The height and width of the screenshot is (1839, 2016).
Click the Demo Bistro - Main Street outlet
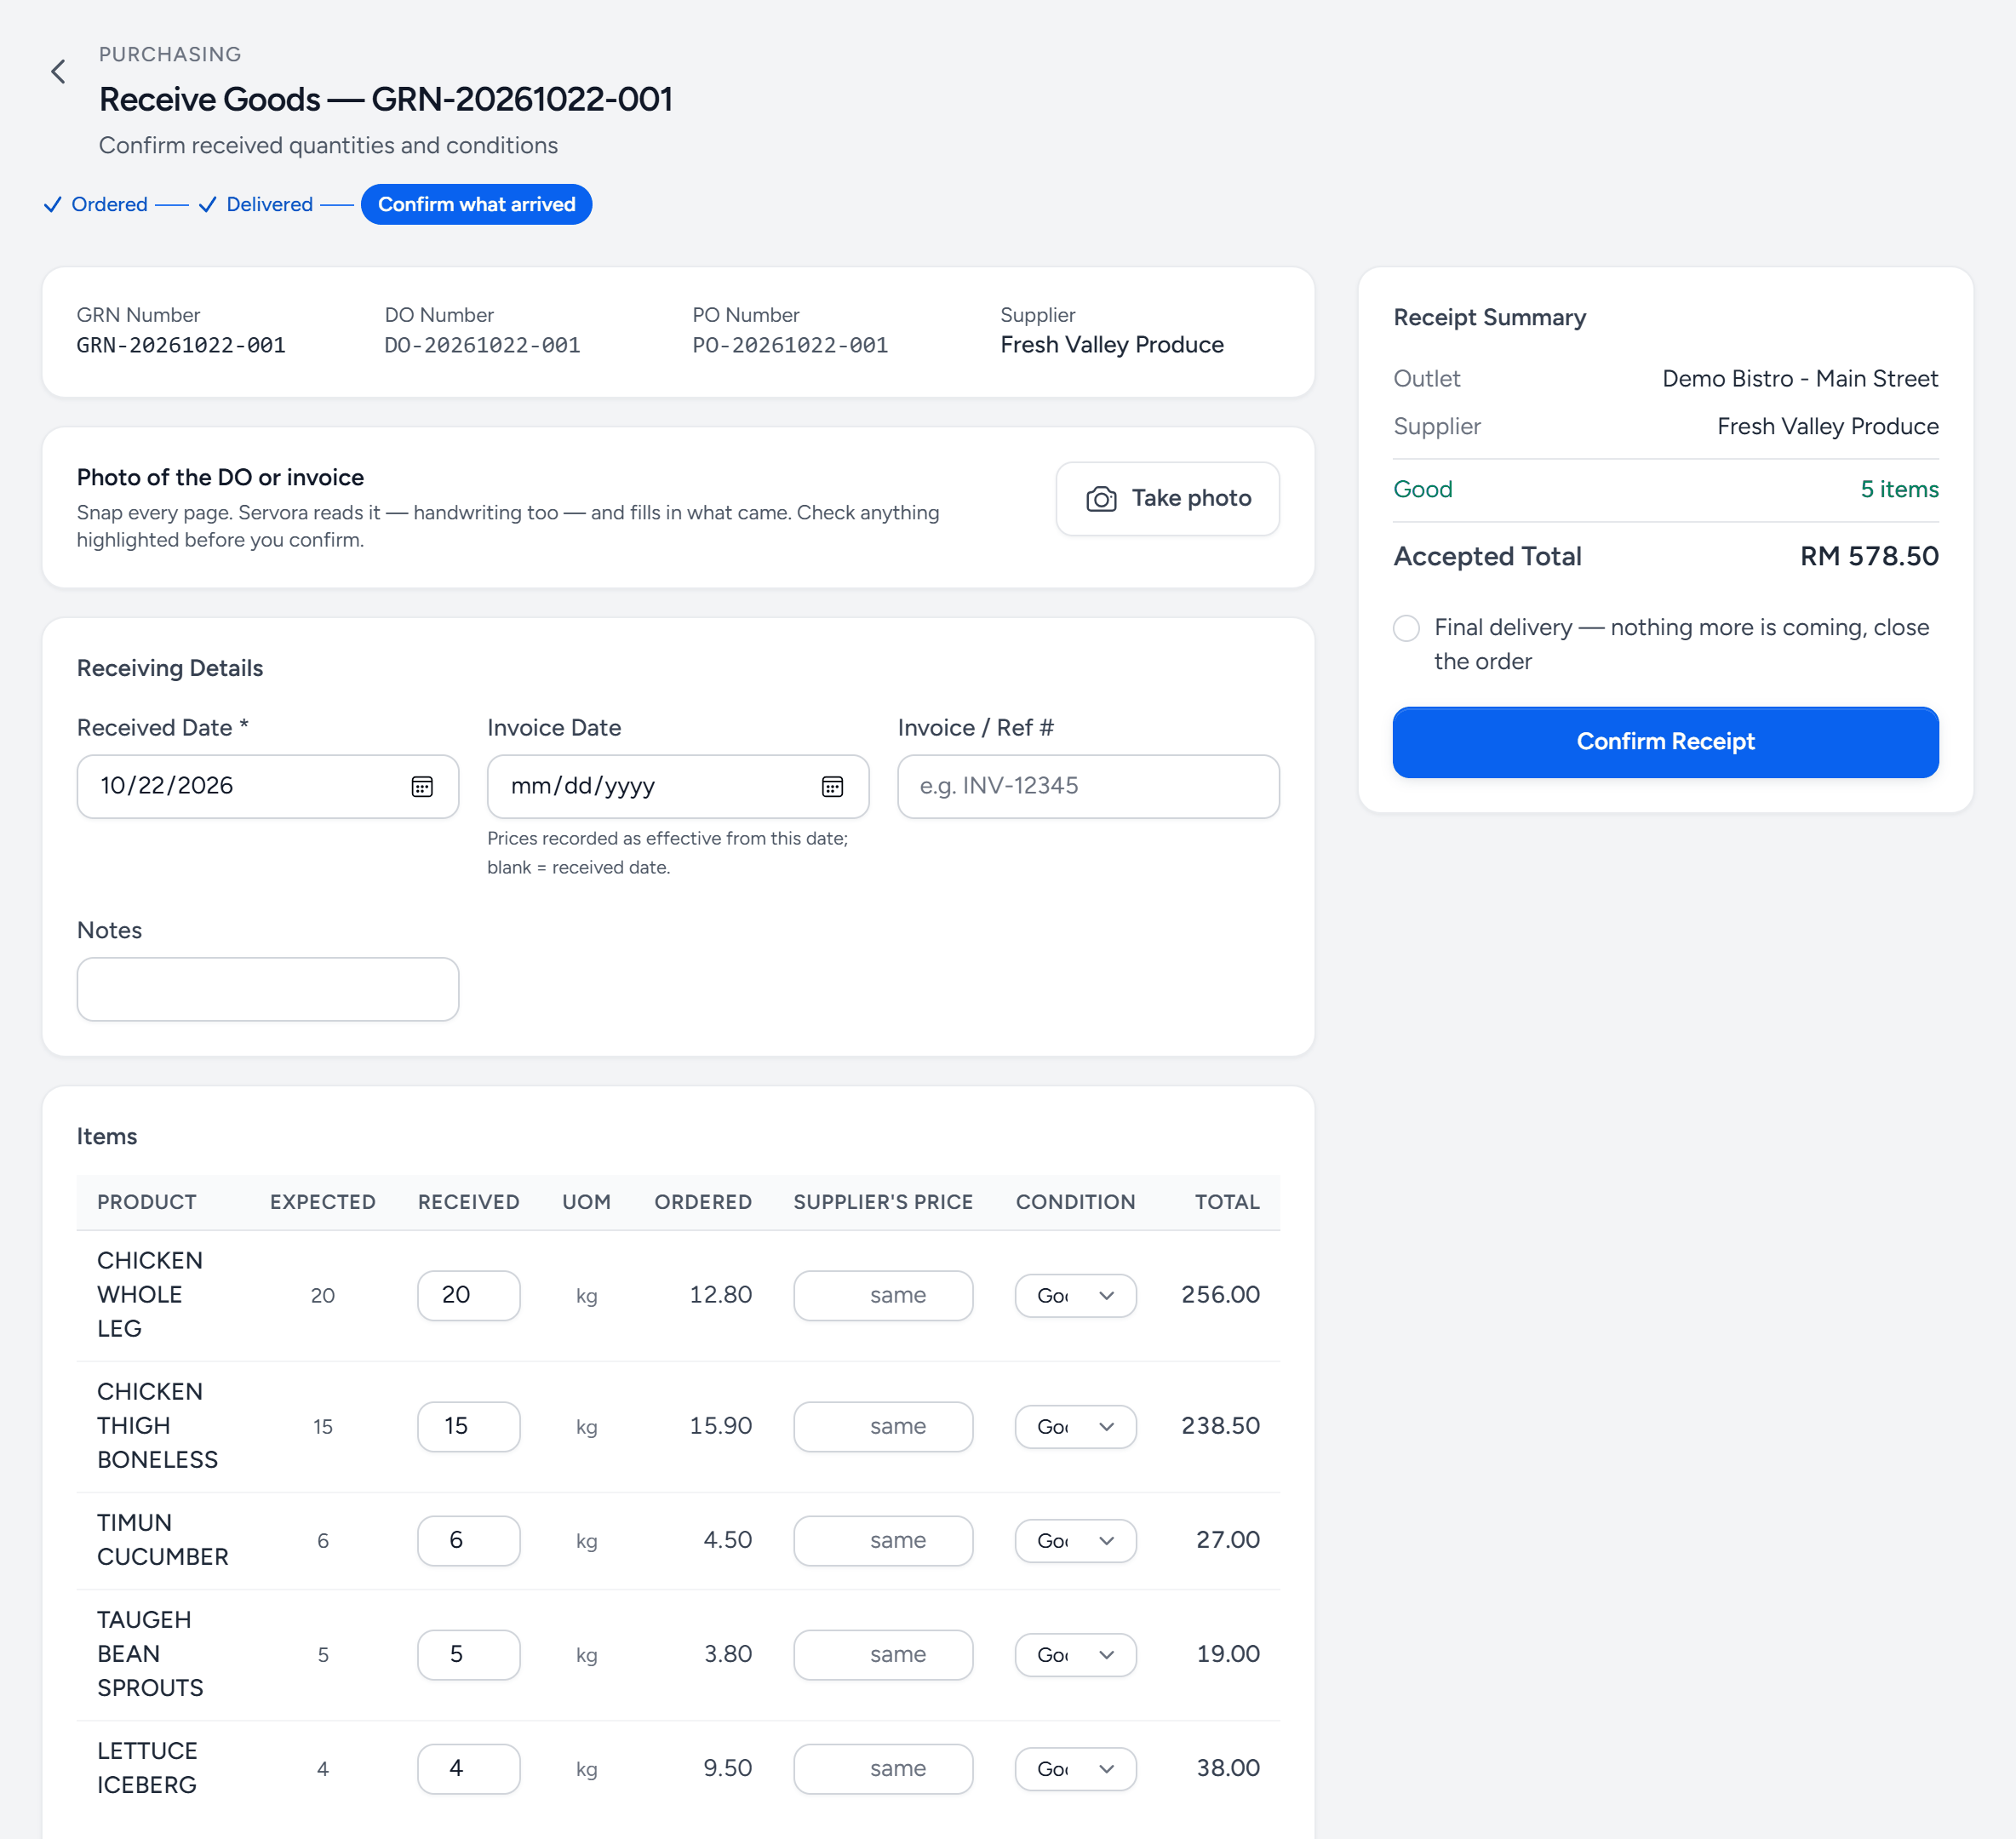[x=1800, y=379]
